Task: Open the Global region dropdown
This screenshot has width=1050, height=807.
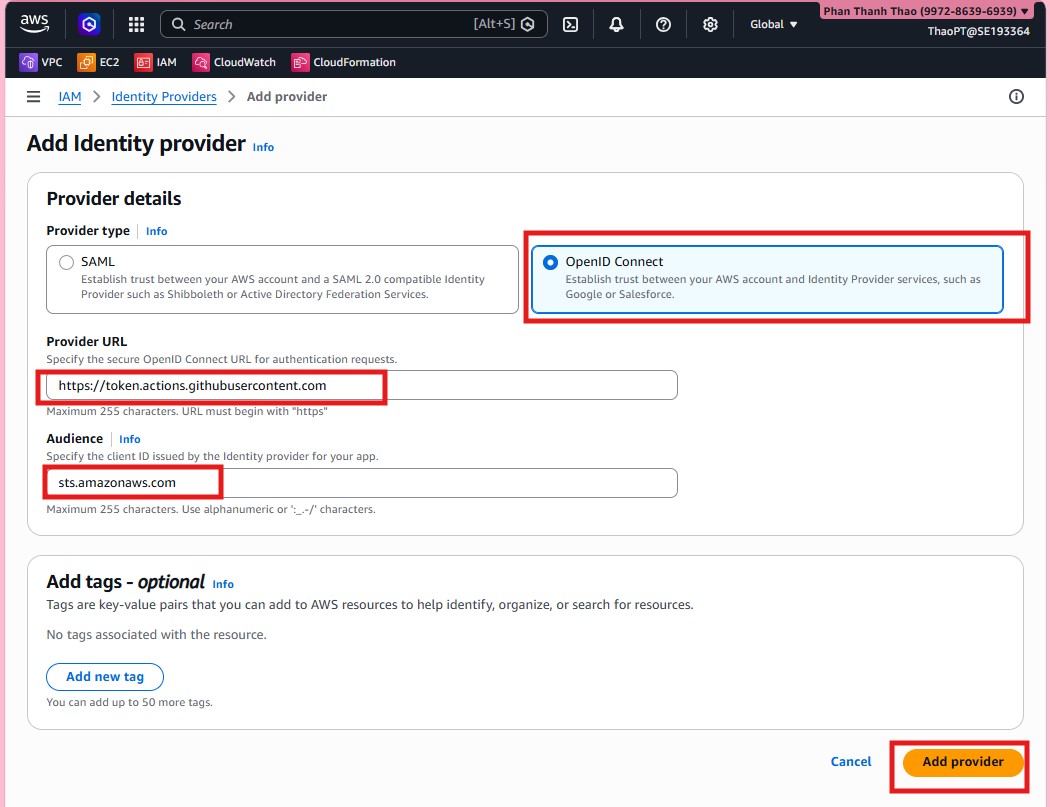Action: click(773, 24)
